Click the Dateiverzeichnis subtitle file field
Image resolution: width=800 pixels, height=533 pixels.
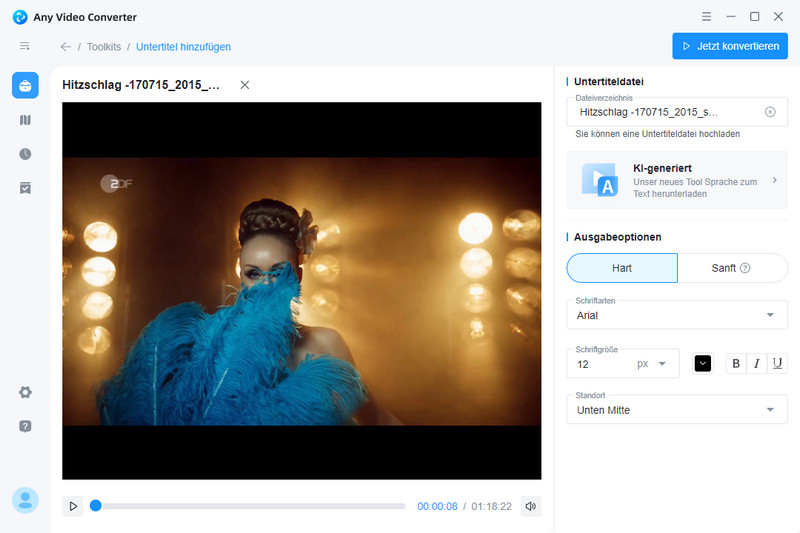[677, 112]
